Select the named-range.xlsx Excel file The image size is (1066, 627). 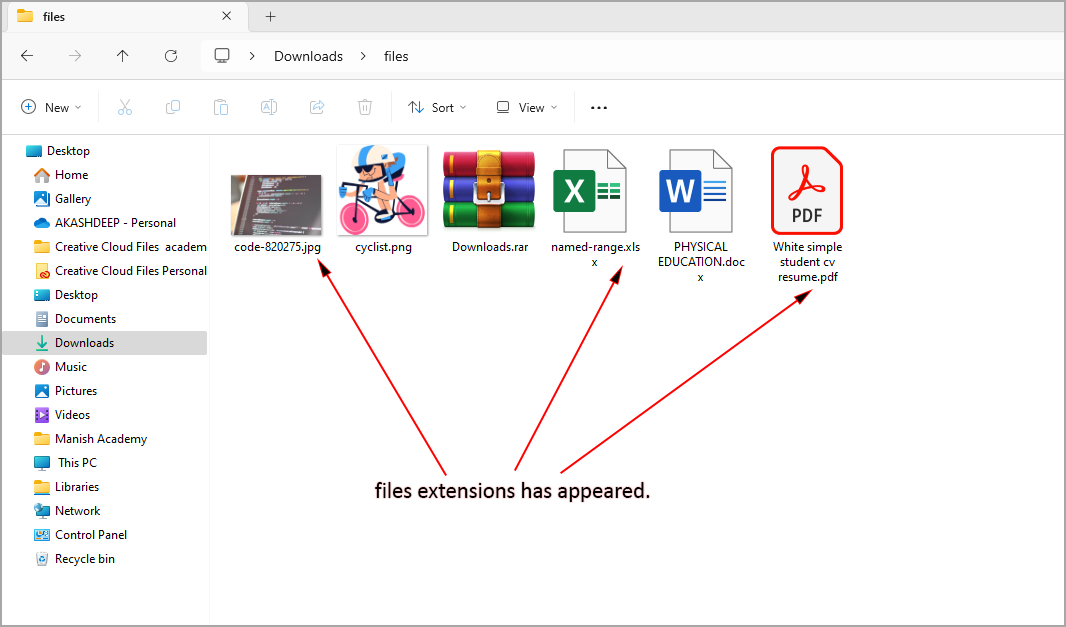594,190
